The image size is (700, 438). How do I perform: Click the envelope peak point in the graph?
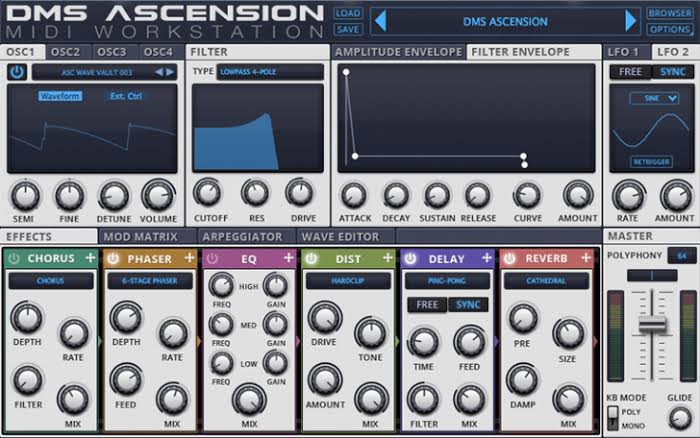346,72
